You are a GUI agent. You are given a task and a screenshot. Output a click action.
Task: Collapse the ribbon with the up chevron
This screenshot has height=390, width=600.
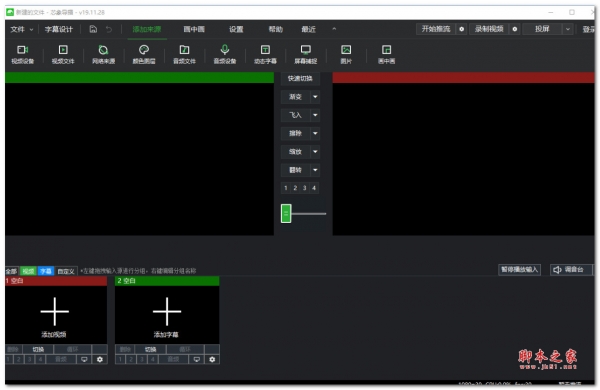[334, 29]
